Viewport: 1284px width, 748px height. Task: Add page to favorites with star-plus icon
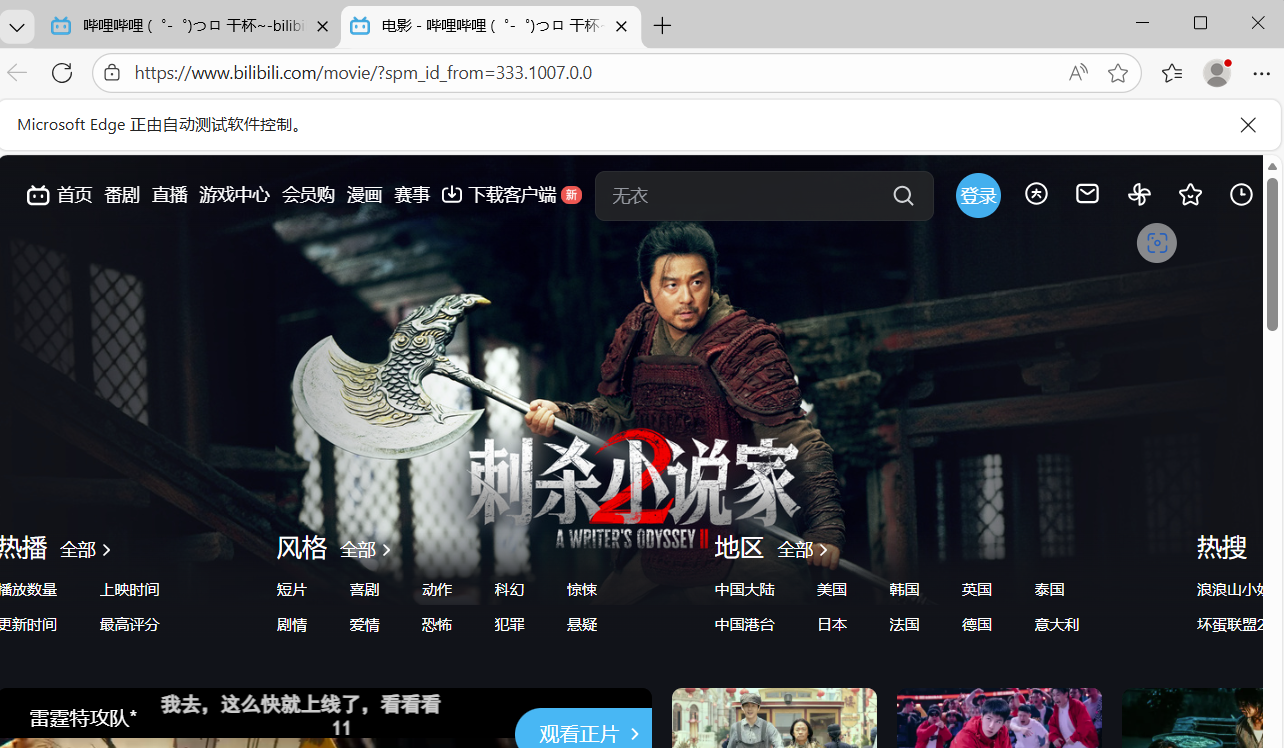coord(1118,73)
